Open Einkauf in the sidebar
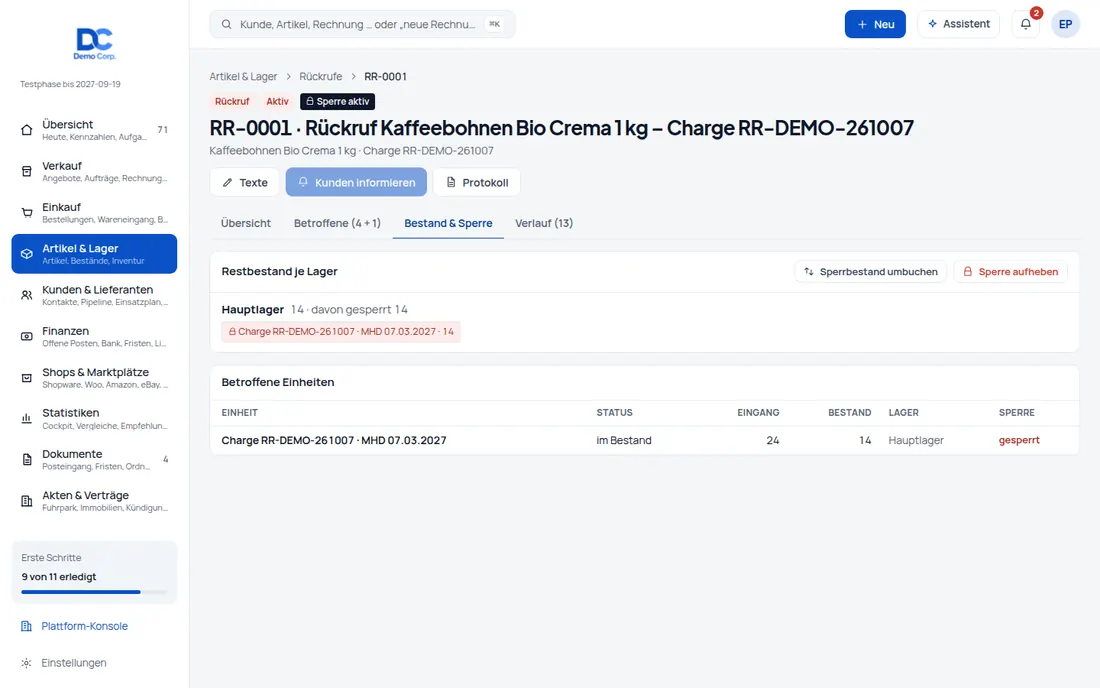The width and height of the screenshot is (1100, 688). [94, 213]
